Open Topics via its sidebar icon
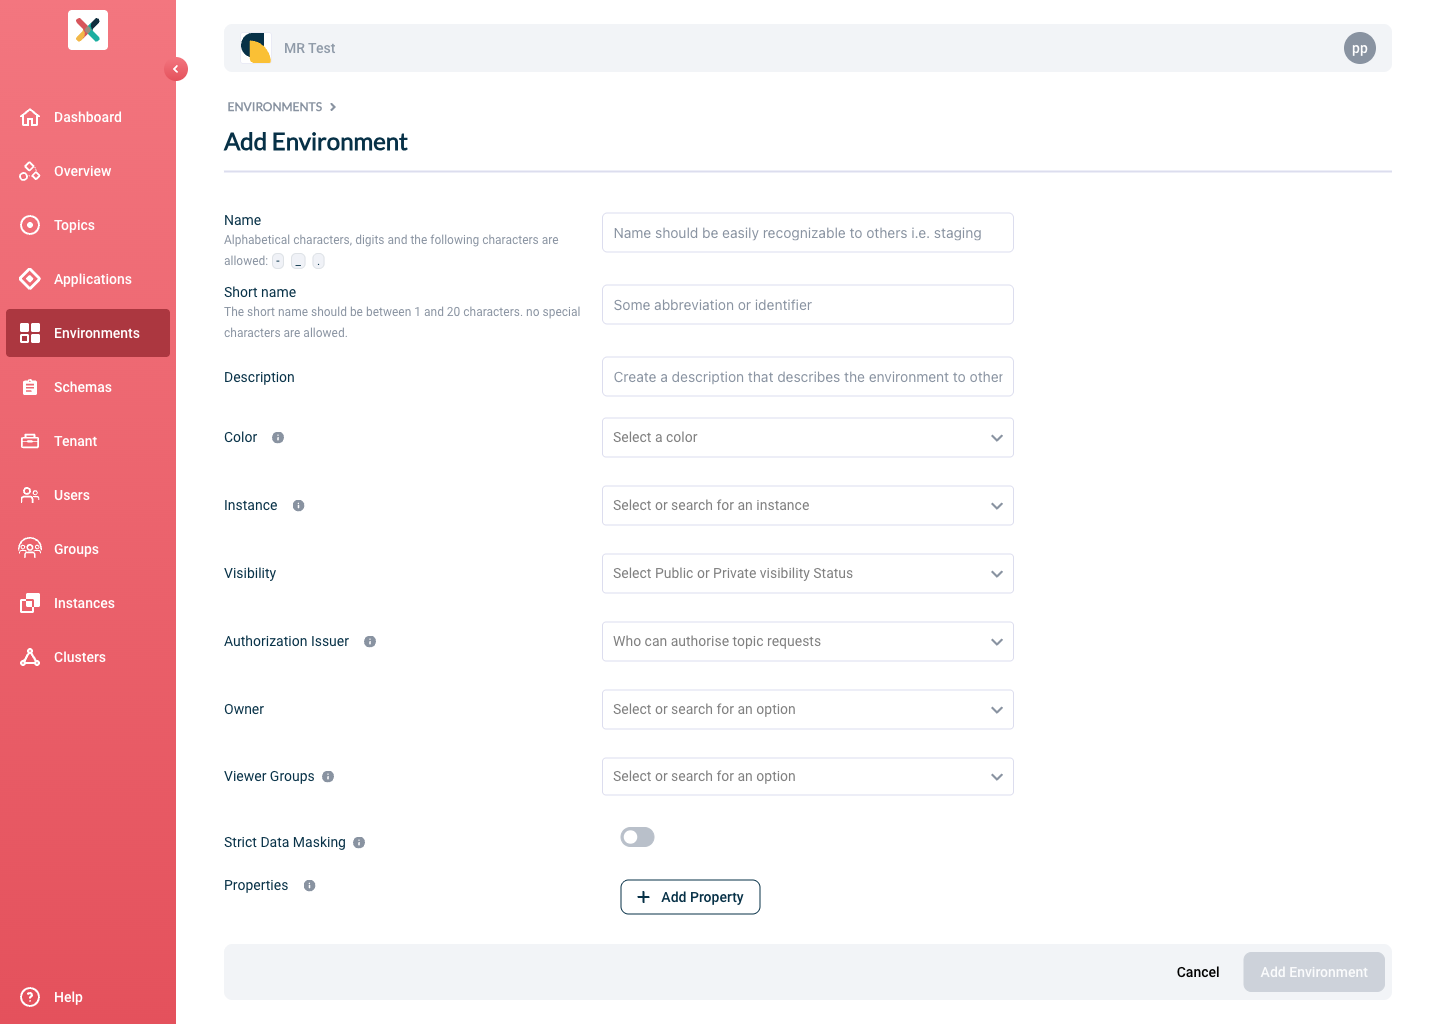This screenshot has height=1024, width=1440. coord(30,225)
